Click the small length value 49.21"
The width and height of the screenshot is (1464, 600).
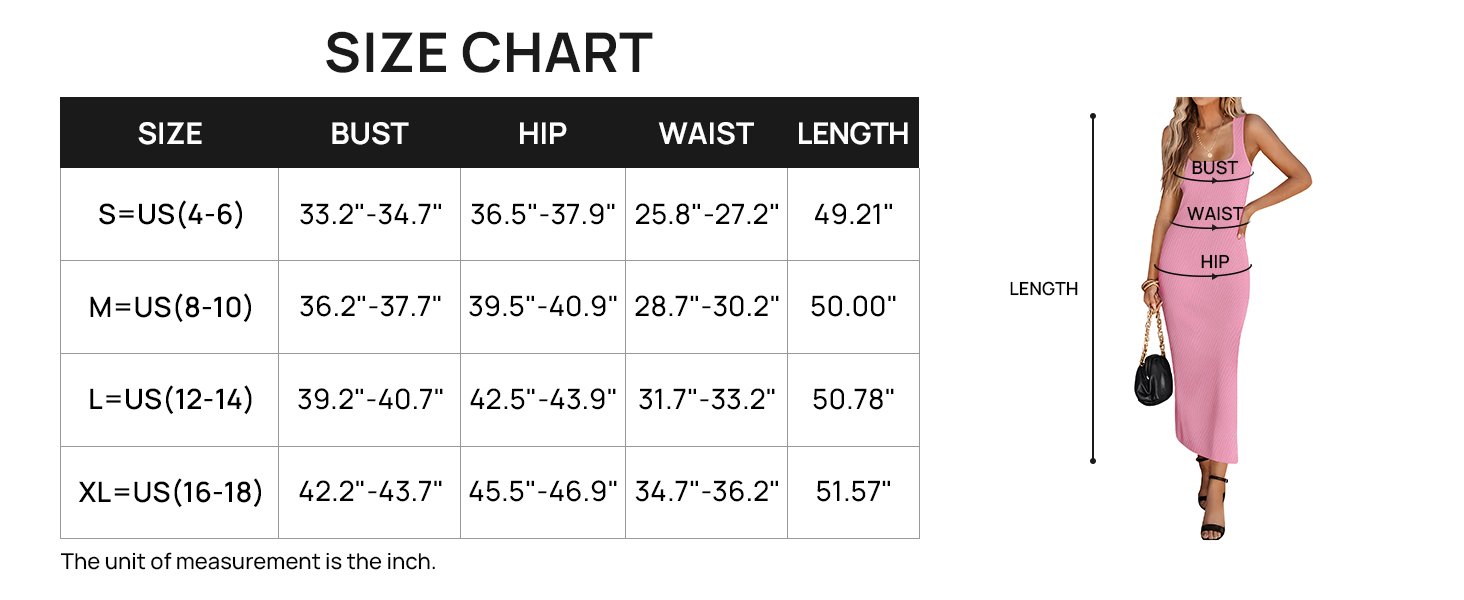[853, 214]
